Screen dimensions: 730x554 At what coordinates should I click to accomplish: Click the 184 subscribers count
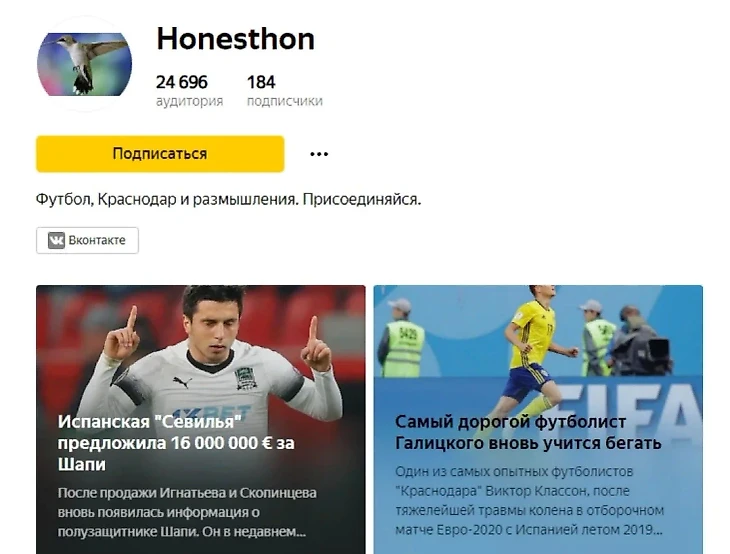[261, 82]
